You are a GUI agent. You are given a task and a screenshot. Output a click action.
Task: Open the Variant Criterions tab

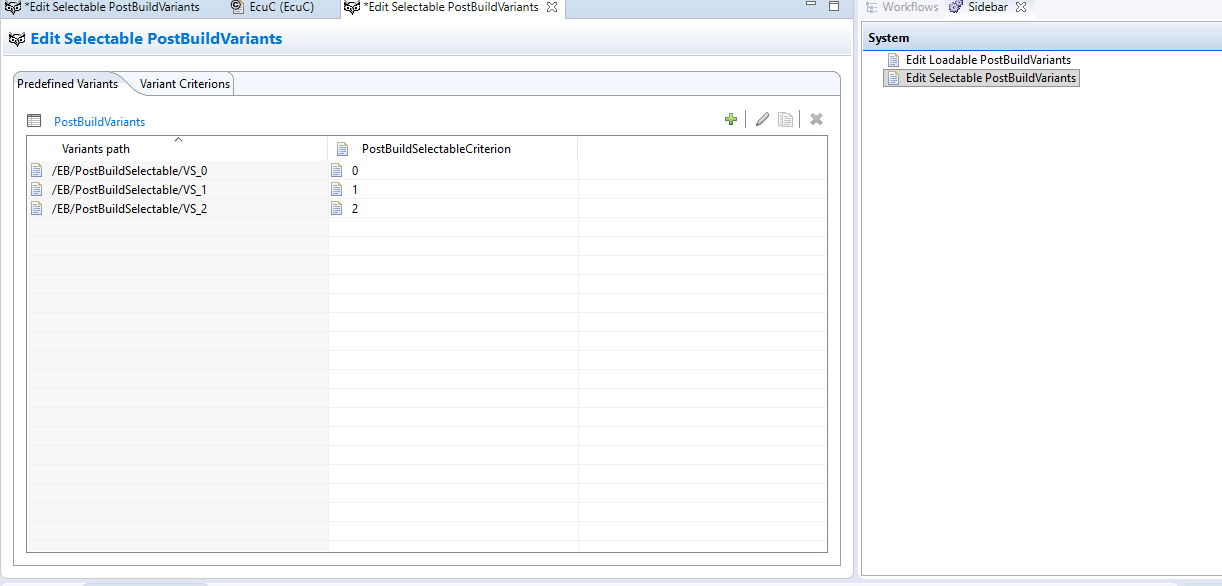click(185, 84)
